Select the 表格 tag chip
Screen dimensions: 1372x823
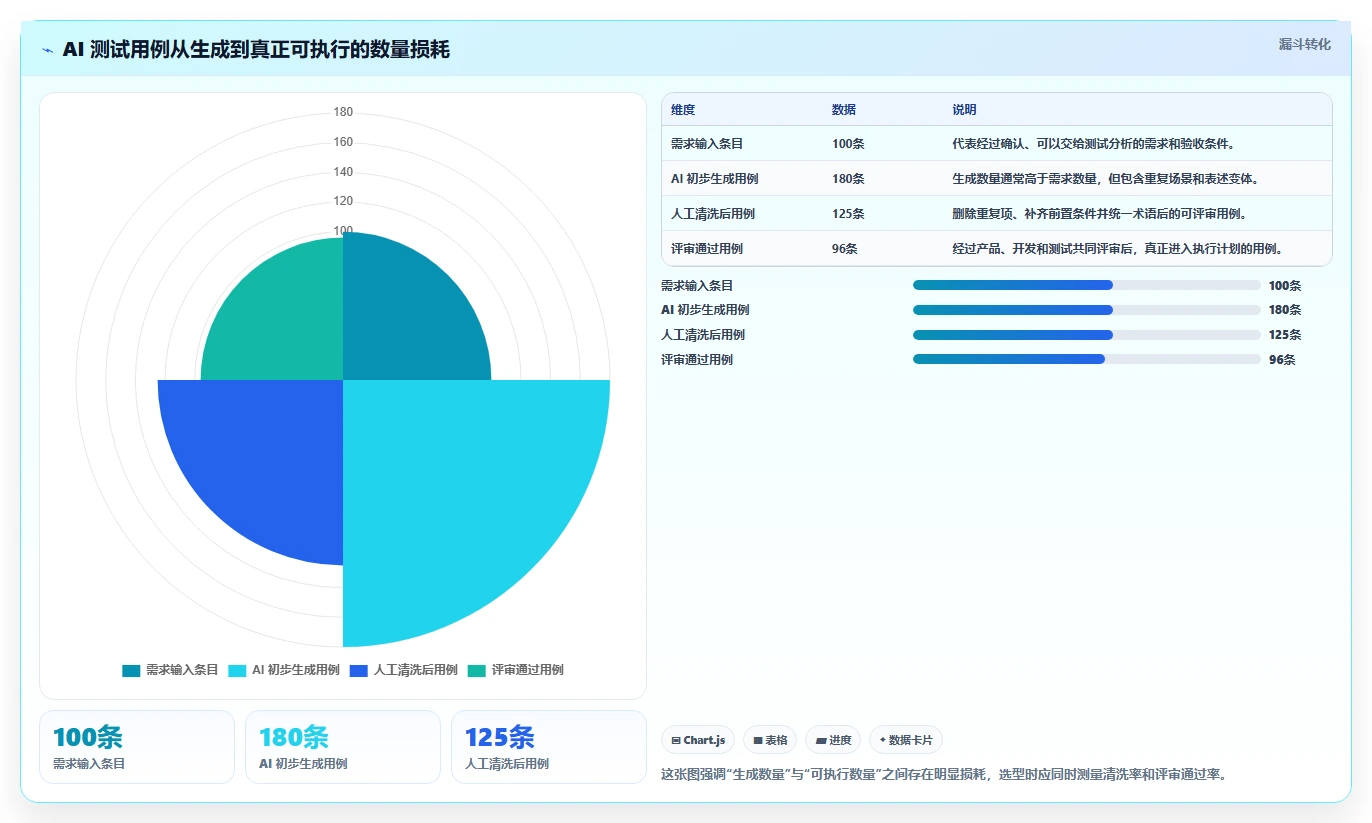pyautogui.click(x=770, y=740)
